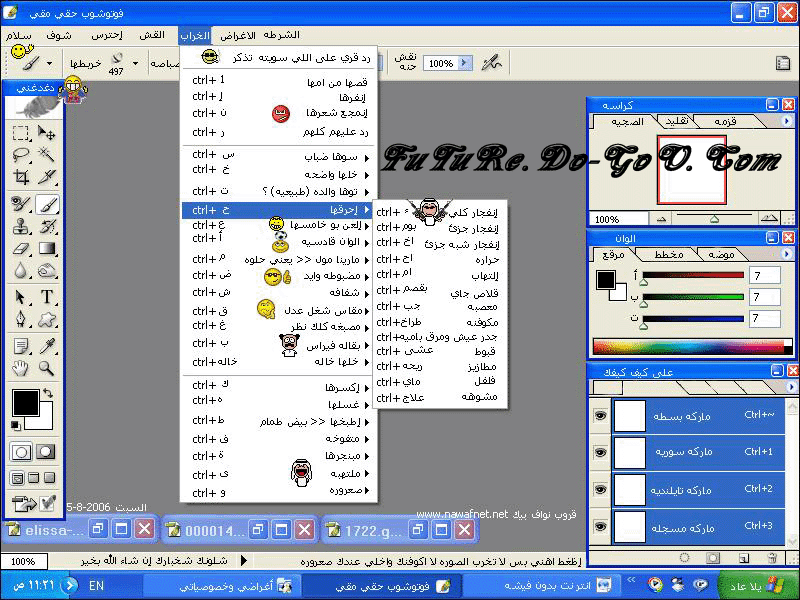Toggle eye icon for ماركه مسجله

600,526
